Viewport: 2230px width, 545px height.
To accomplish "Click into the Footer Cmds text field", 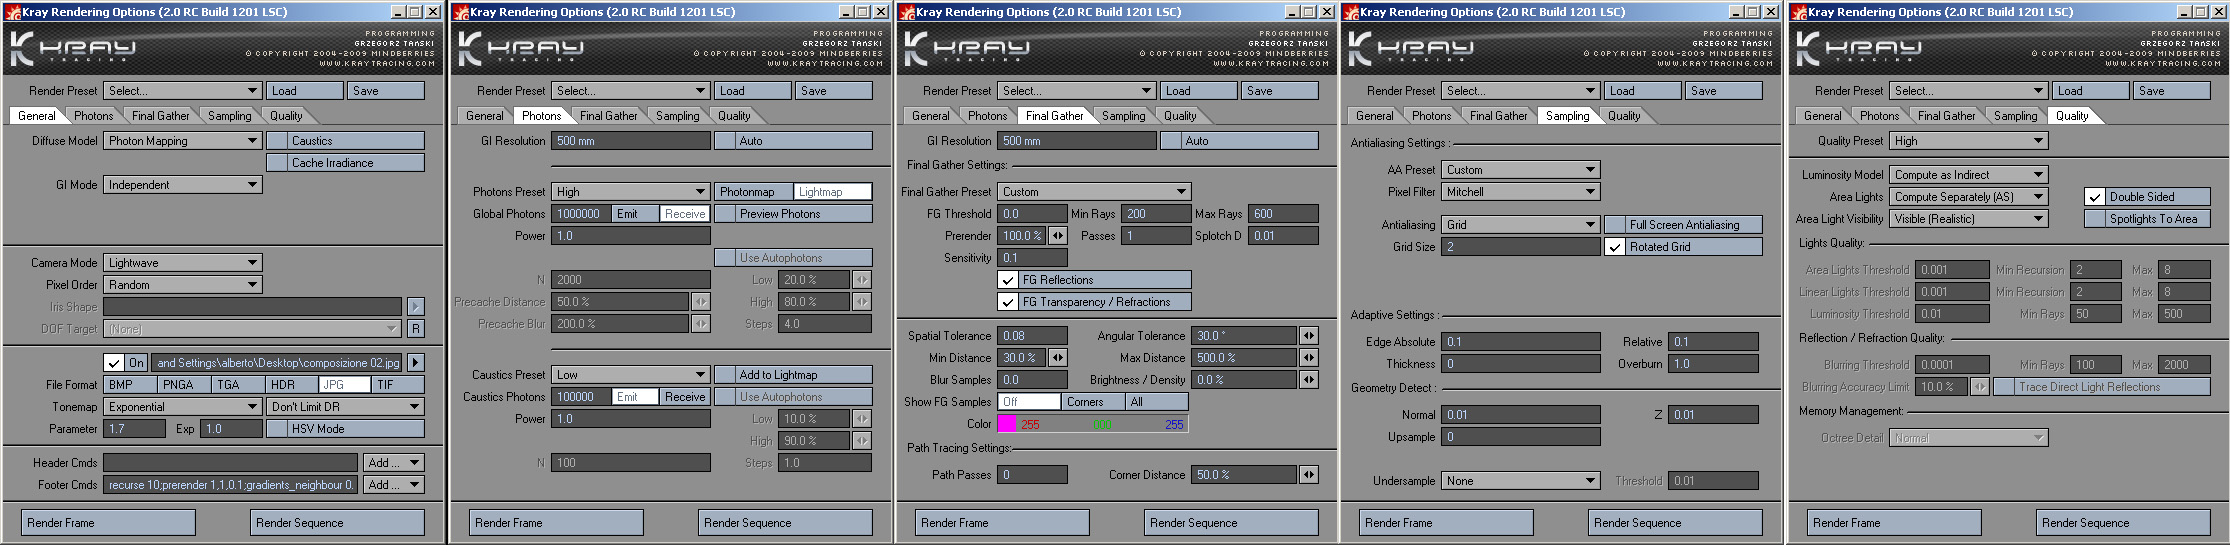I will [230, 485].
